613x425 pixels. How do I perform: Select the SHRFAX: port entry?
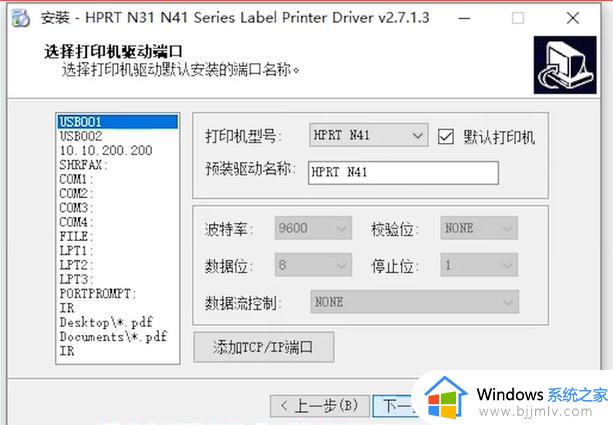[x=118, y=165]
